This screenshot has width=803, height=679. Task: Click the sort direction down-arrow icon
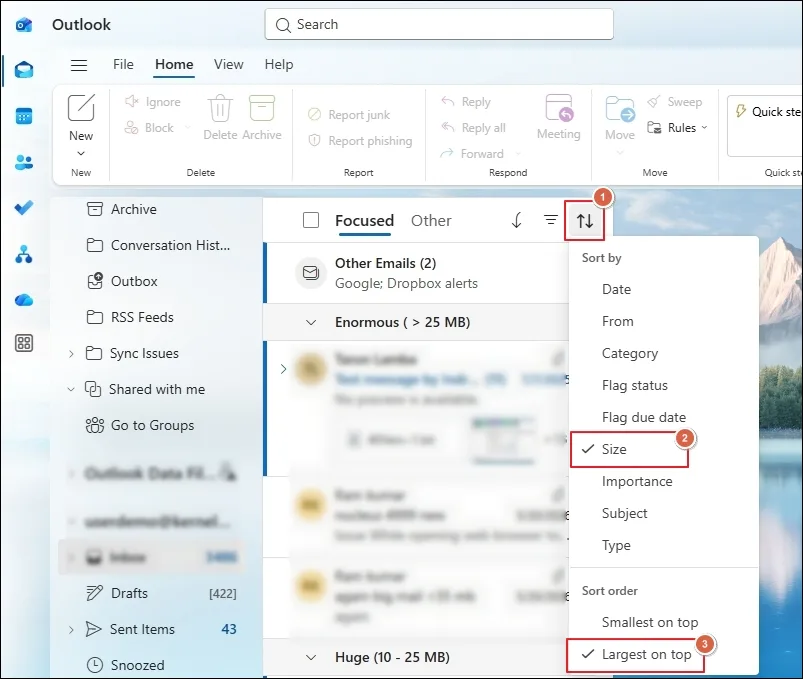pos(517,221)
